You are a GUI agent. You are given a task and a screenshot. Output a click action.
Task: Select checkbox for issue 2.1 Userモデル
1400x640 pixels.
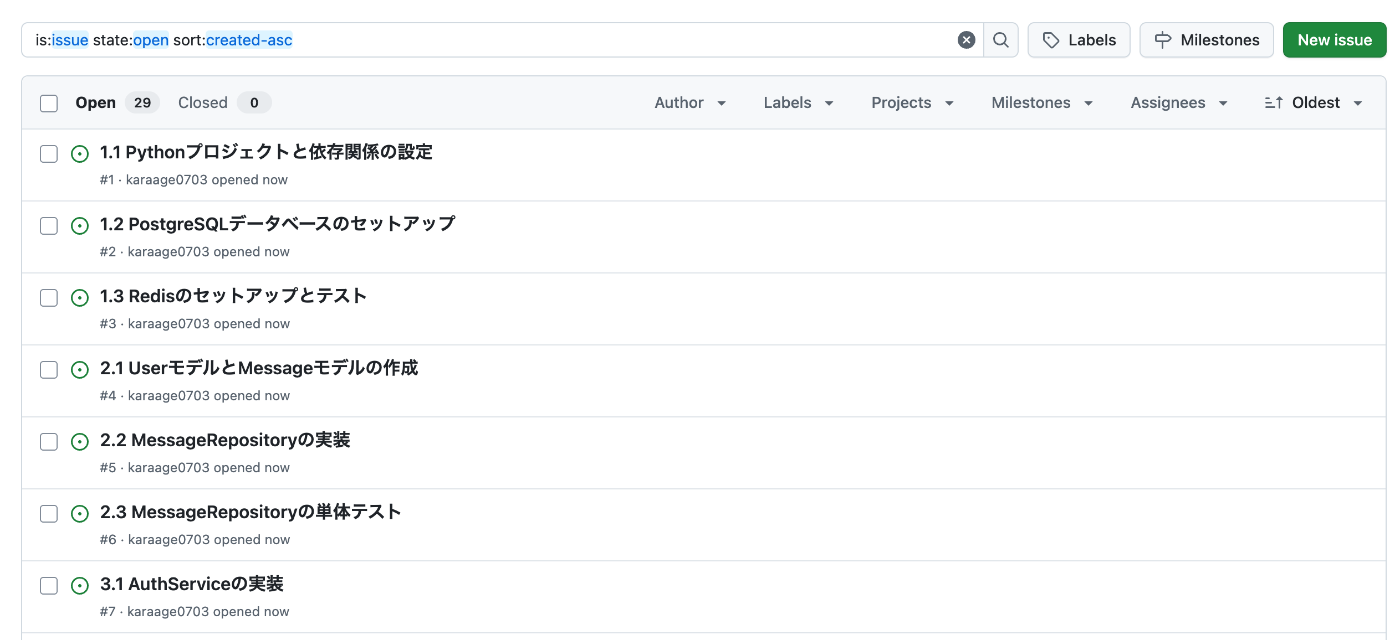coord(49,370)
